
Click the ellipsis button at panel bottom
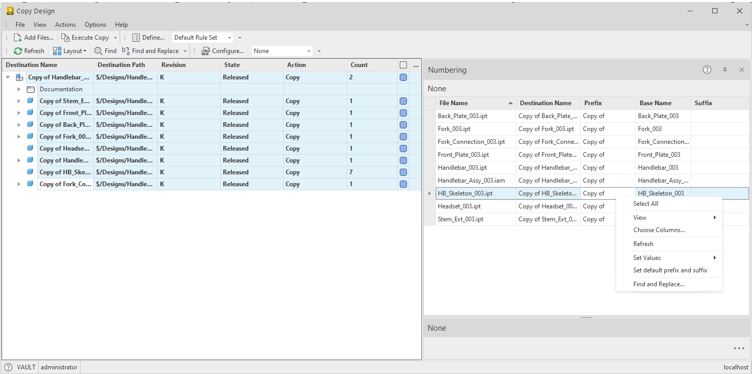[x=739, y=349]
